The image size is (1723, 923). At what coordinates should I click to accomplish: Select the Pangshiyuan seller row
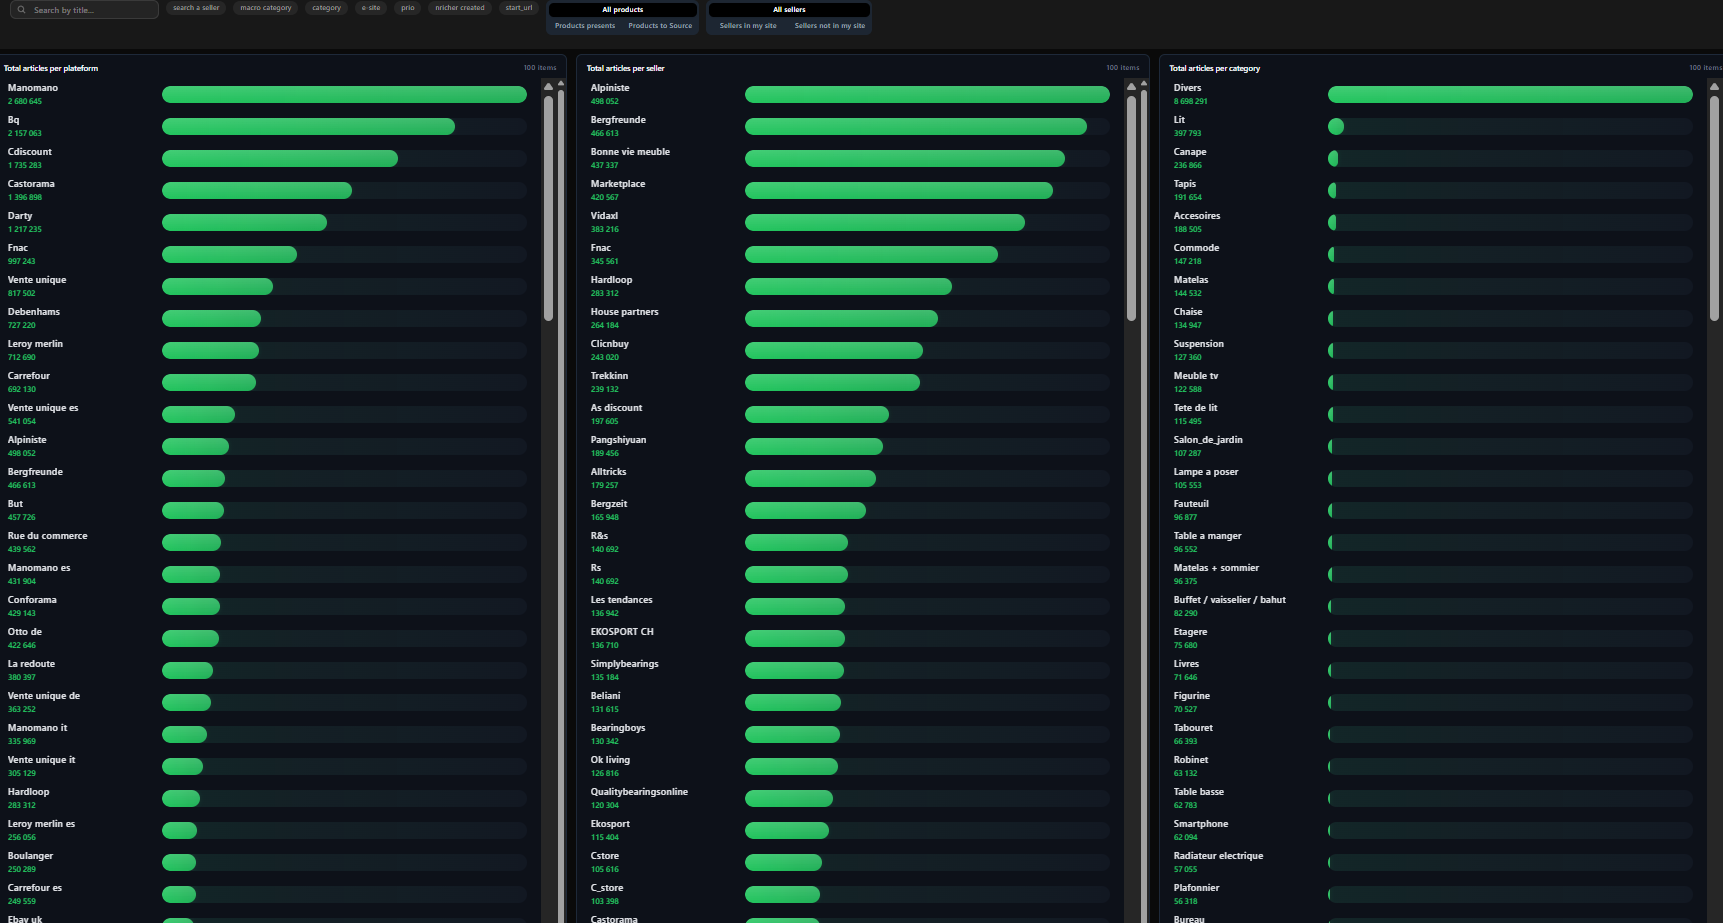(850, 446)
